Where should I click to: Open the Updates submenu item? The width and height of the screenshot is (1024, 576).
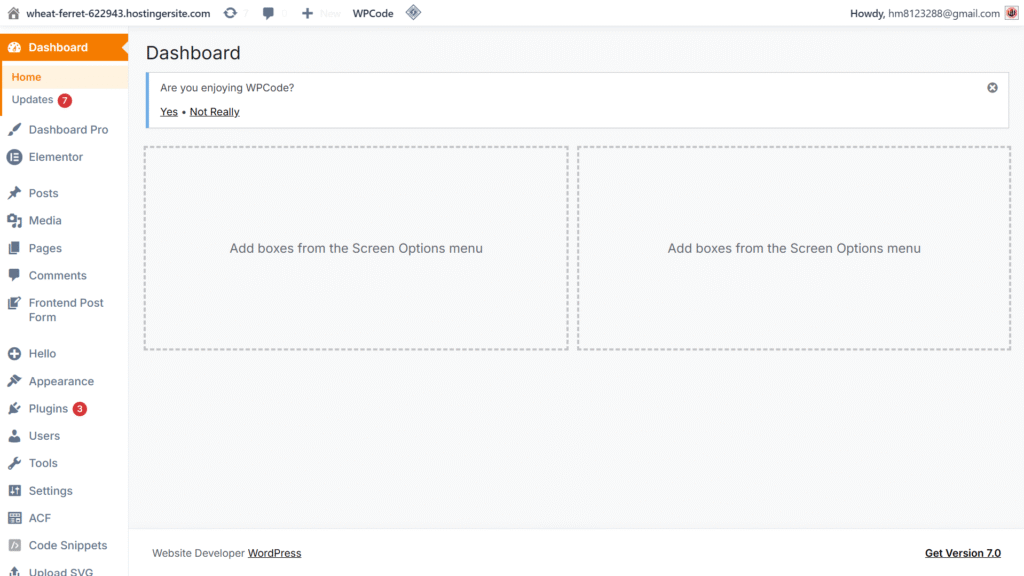(32, 99)
